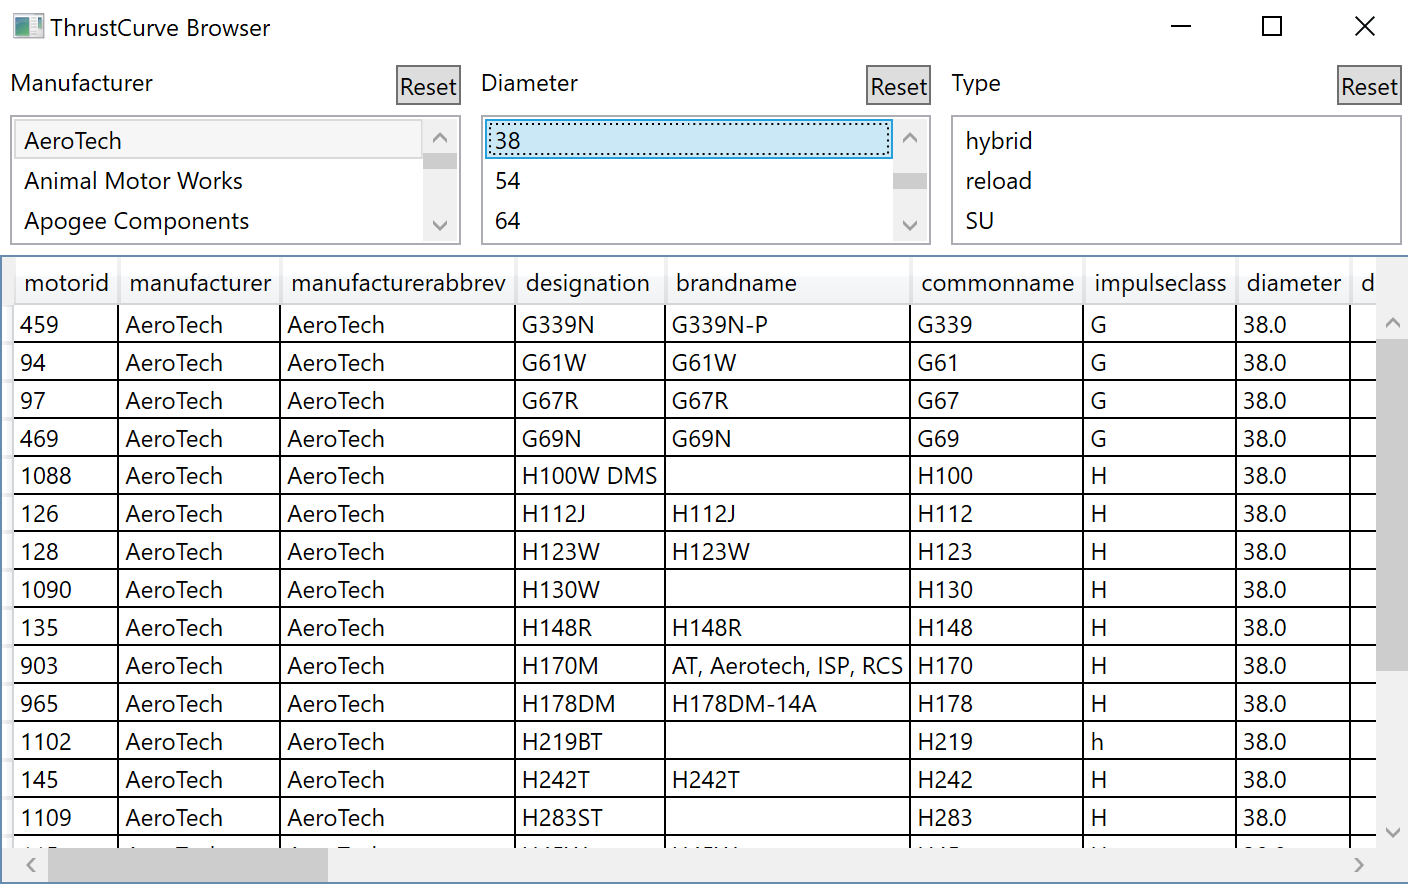Screen dimensions: 1408x884
Task: Select Apogee Components manufacturer
Action: (x=218, y=220)
